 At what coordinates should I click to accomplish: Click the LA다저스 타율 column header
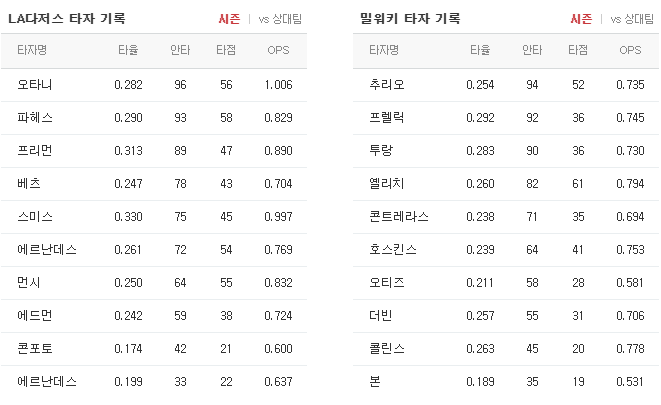coord(128,50)
